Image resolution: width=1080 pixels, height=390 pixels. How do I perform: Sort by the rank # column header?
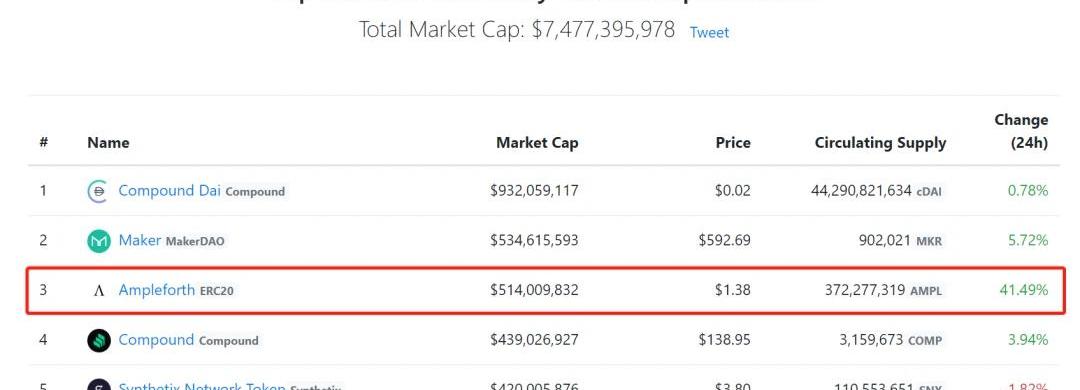click(43, 143)
